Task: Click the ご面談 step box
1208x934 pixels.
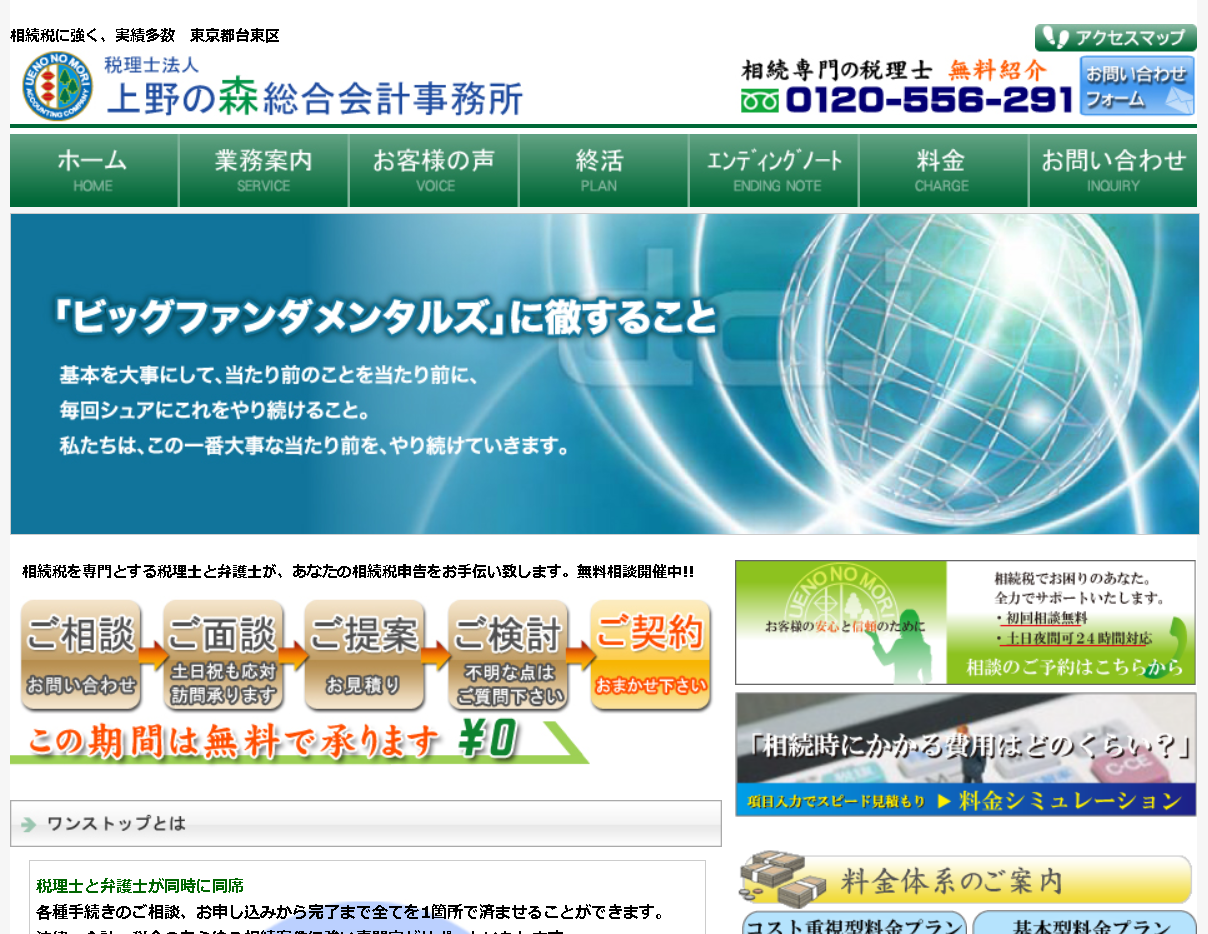Action: point(222,655)
